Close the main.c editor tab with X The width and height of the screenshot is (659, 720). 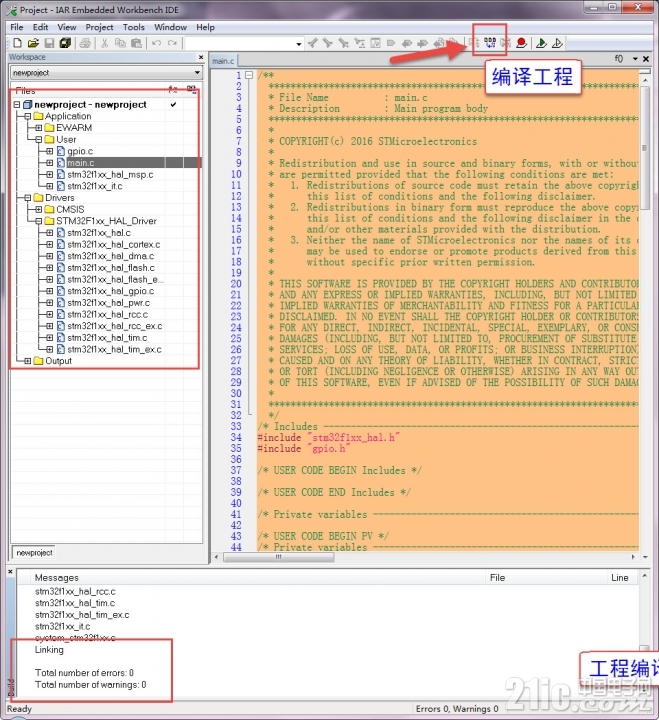[646, 59]
